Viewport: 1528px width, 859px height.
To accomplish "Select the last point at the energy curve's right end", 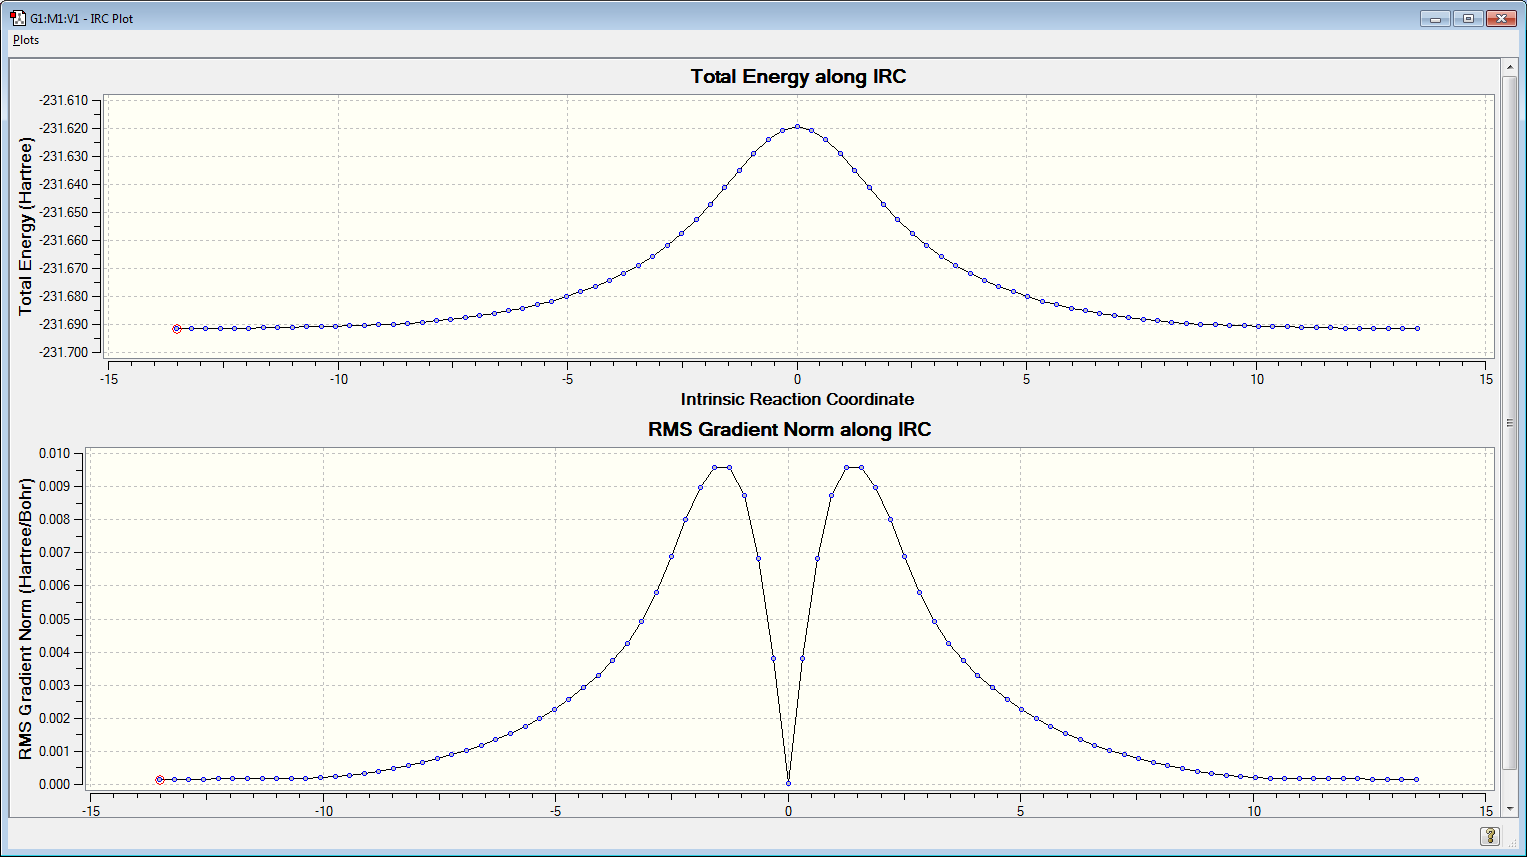I will (x=1417, y=328).
